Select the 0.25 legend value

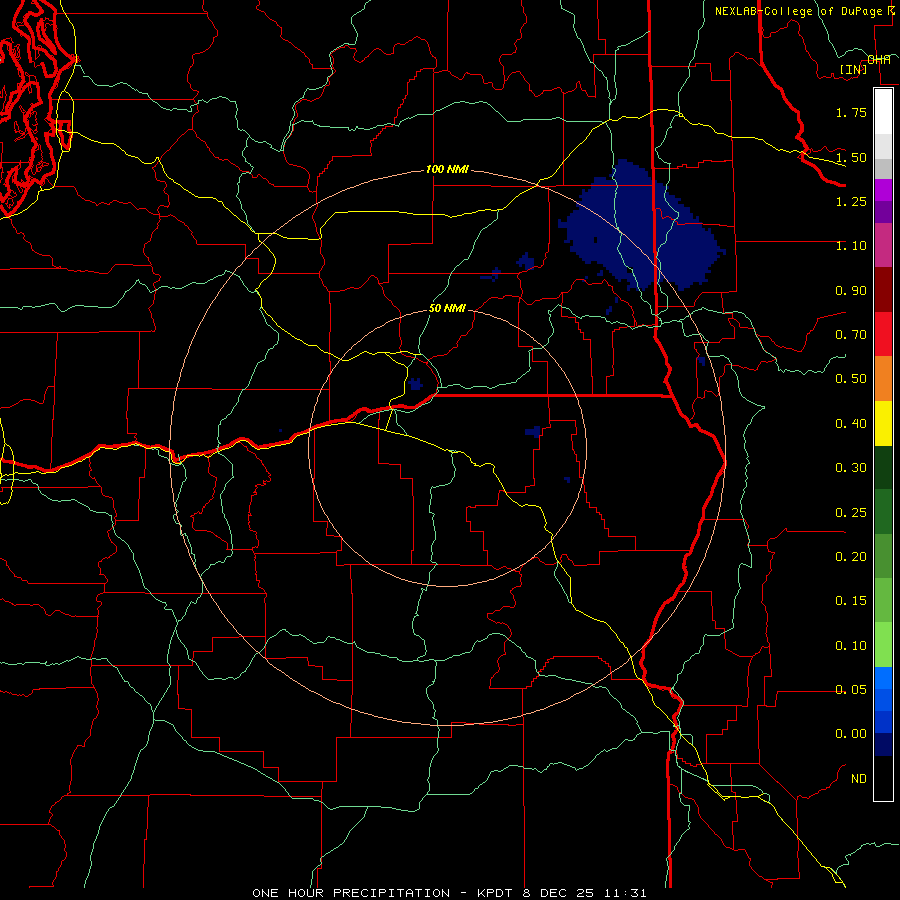[851, 513]
